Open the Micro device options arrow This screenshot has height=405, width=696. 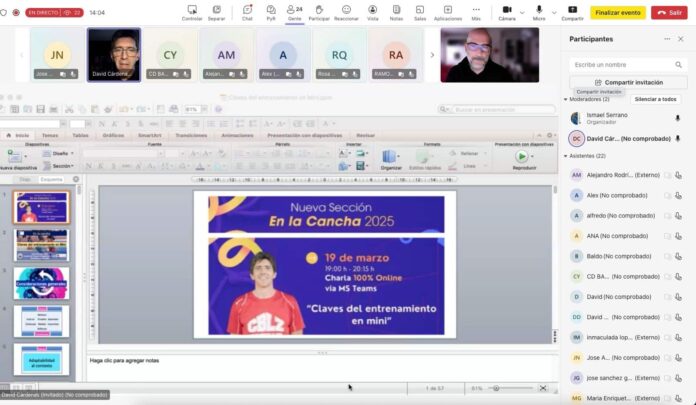pyautogui.click(x=552, y=10)
